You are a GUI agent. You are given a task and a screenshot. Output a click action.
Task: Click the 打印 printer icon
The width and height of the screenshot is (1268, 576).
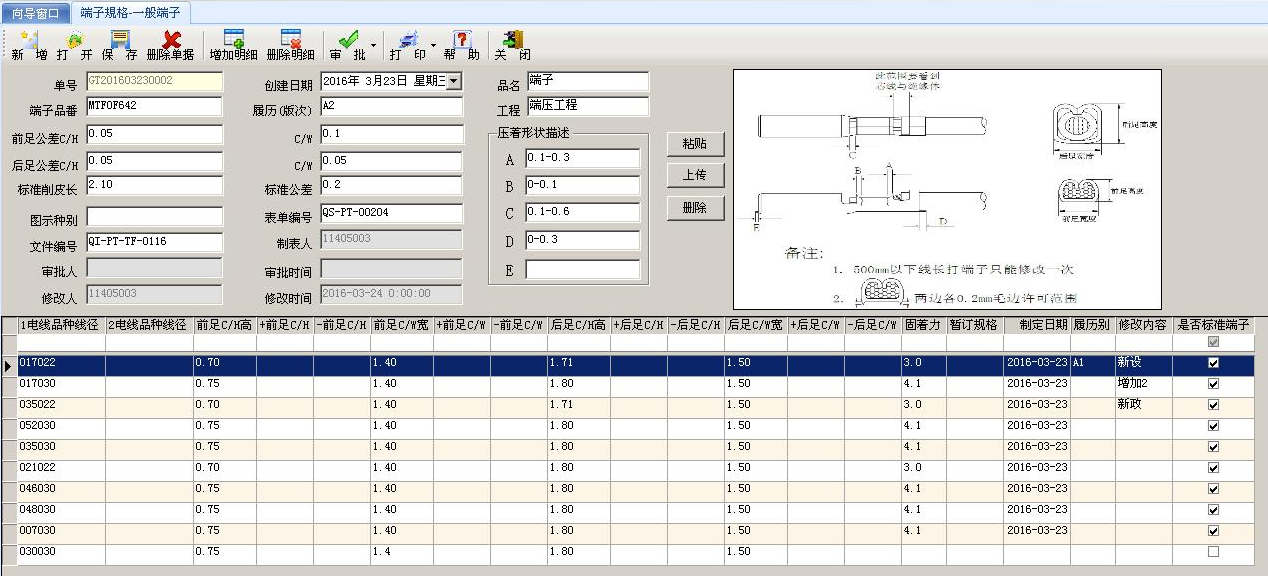click(407, 40)
